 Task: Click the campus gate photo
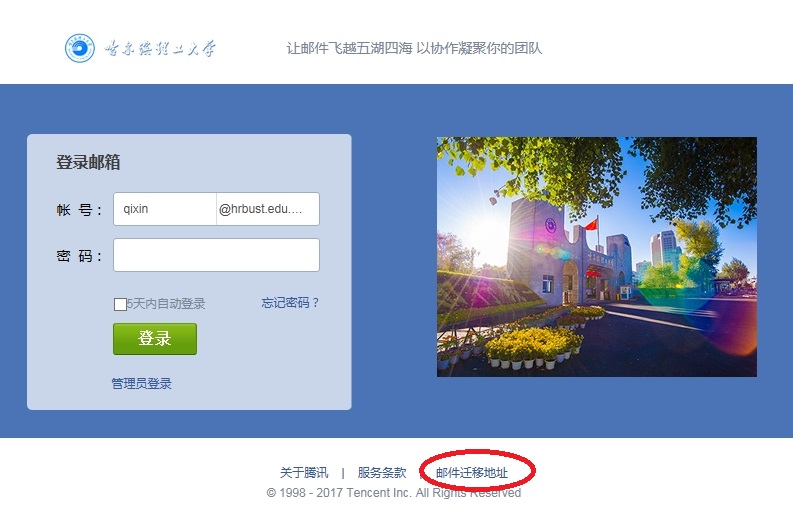tap(597, 257)
